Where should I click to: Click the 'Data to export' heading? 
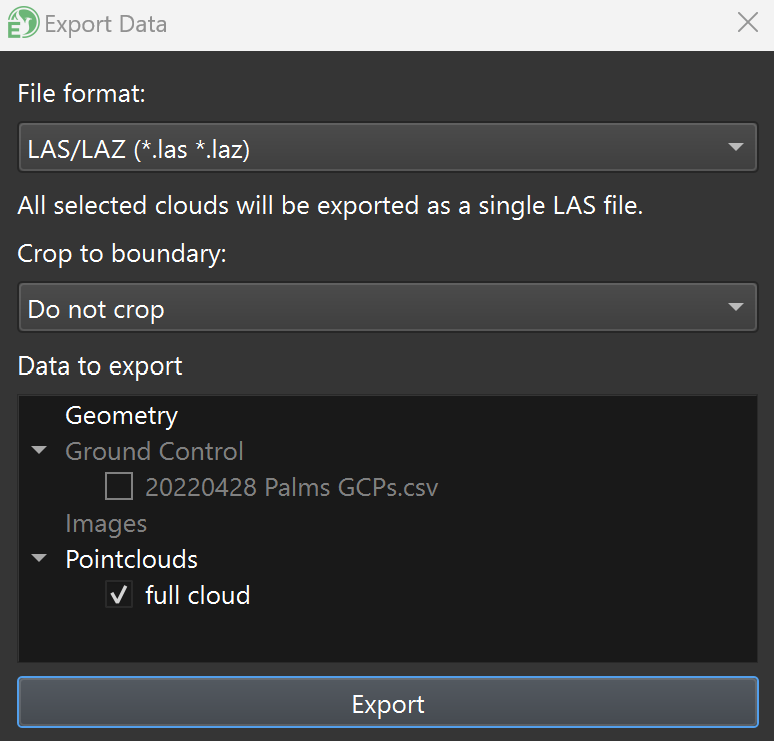coord(100,366)
